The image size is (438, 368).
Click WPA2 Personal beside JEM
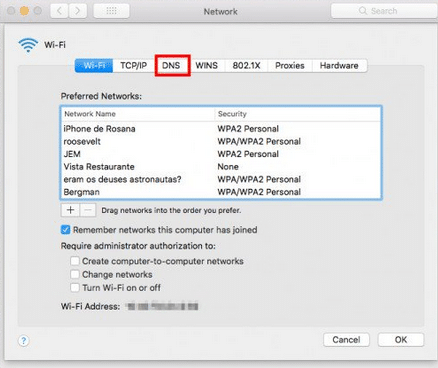coord(248,154)
